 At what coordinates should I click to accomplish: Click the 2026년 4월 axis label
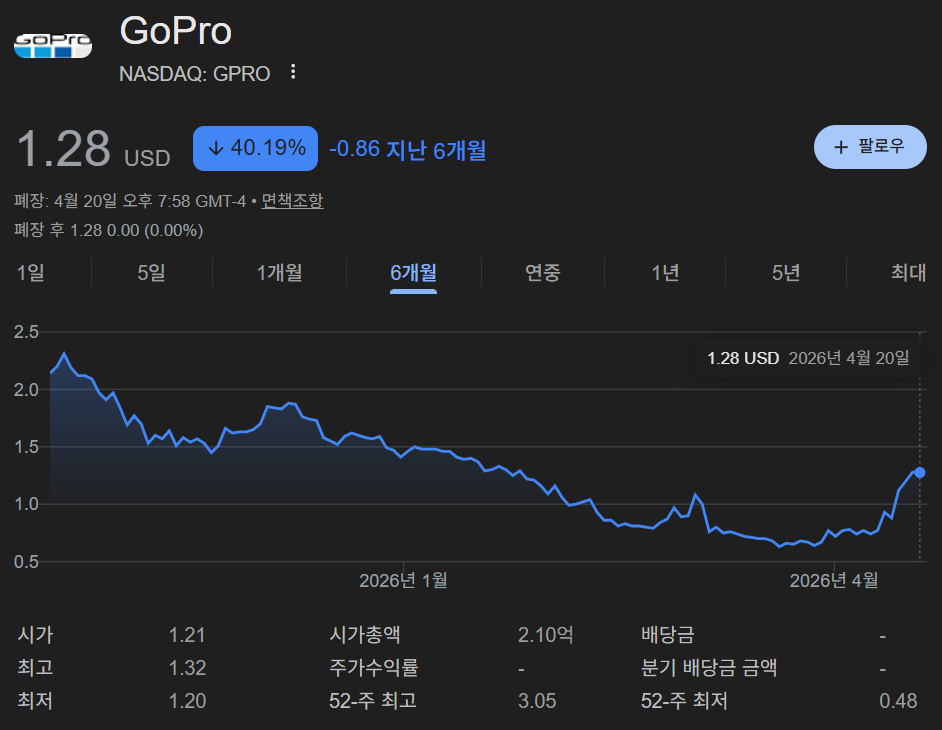coord(834,580)
